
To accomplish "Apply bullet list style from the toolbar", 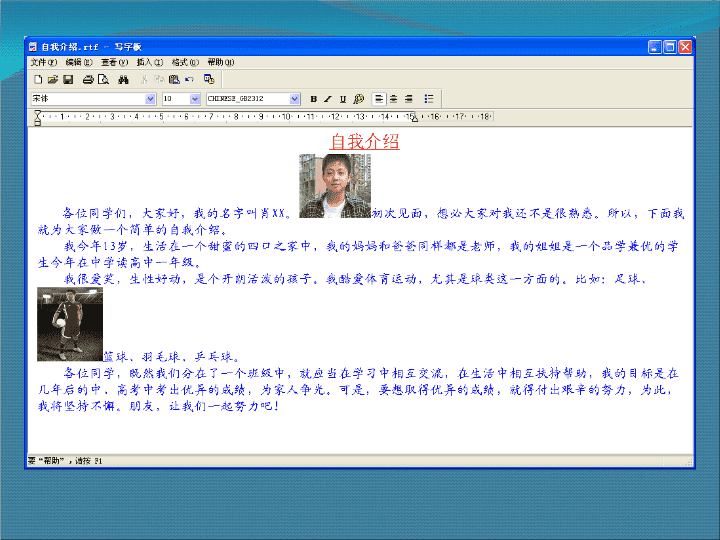I will tap(429, 99).
